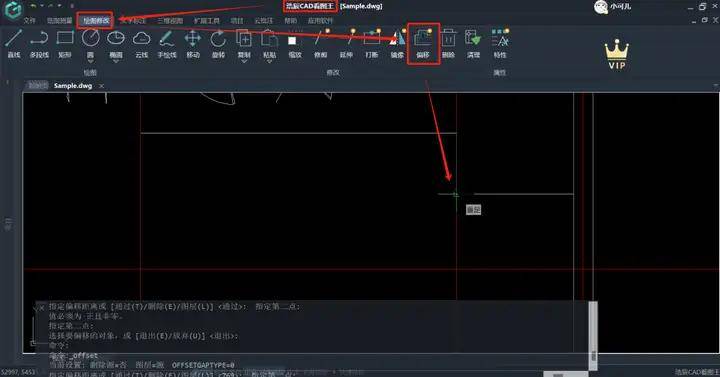
Task: Activate the 旋转 rotate tool
Action: 218,43
